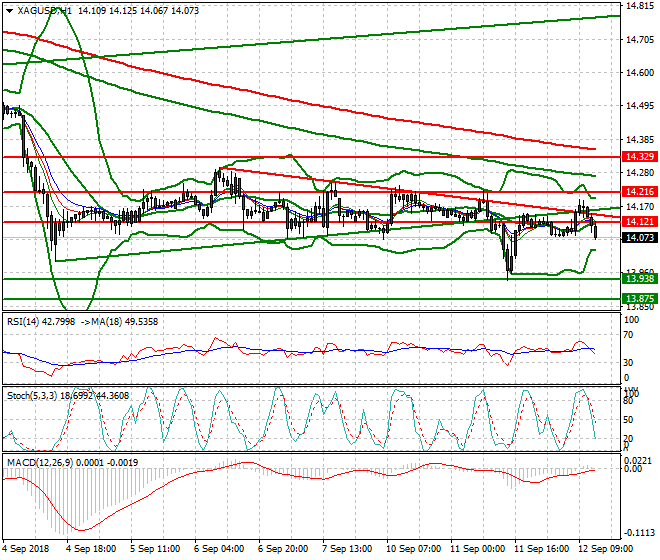Screen dimensions: 660x560
Task: Select the green 13.875 support level tag
Action: (639, 299)
